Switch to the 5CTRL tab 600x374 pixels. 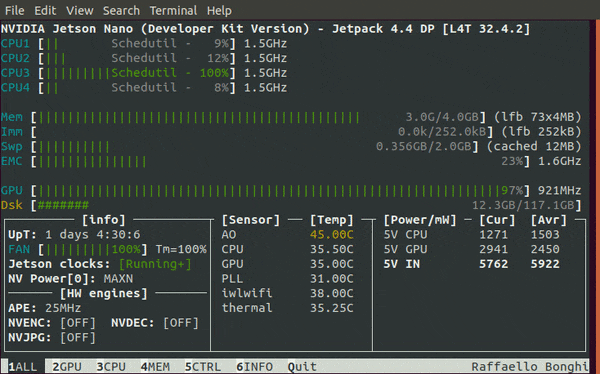point(202,367)
